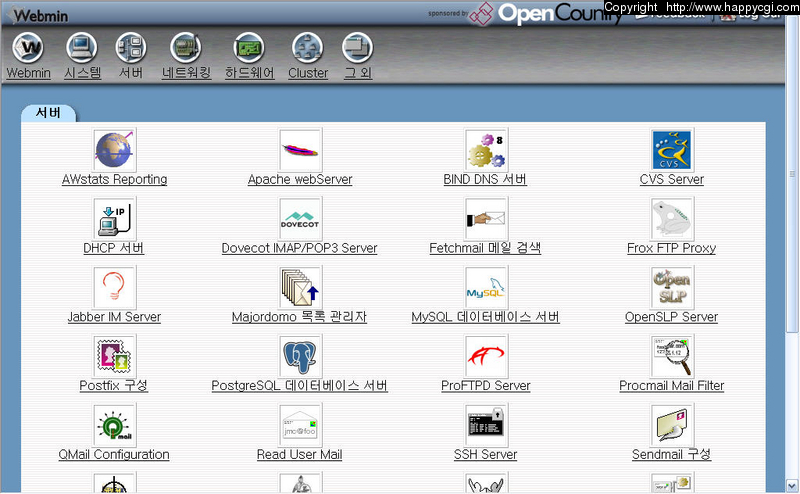
Task: Select the 시스템 category monitor icon
Action: 82,48
